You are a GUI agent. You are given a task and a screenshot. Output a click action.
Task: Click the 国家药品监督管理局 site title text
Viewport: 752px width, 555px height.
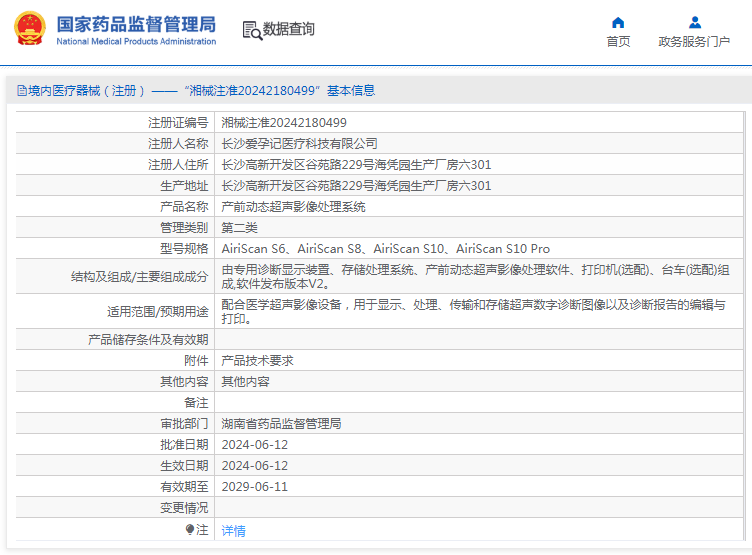click(x=135, y=23)
